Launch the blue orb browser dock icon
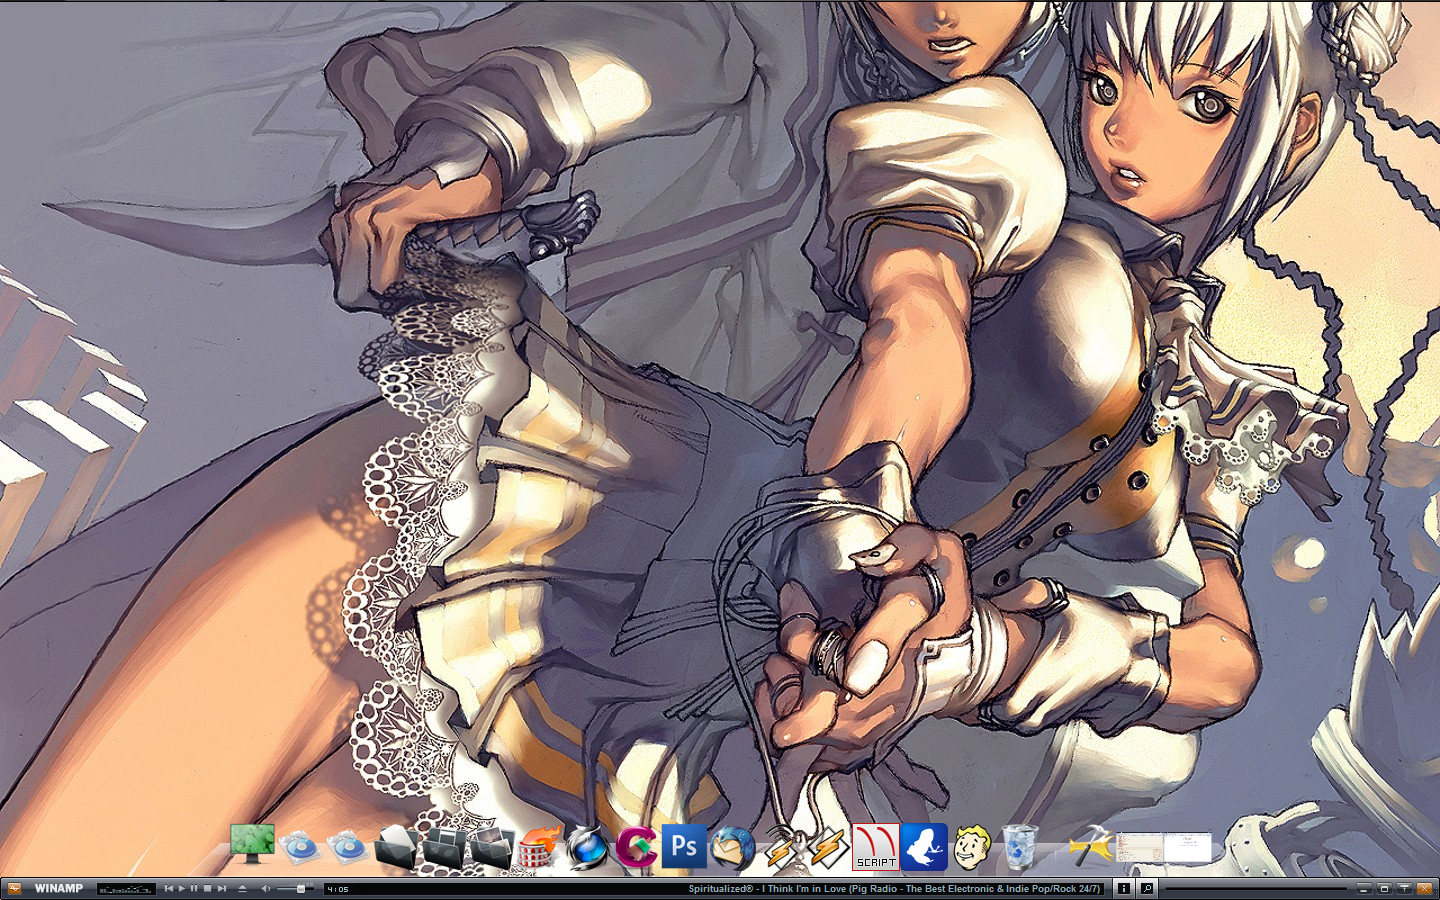Screen dimensions: 1440x900 587,848
